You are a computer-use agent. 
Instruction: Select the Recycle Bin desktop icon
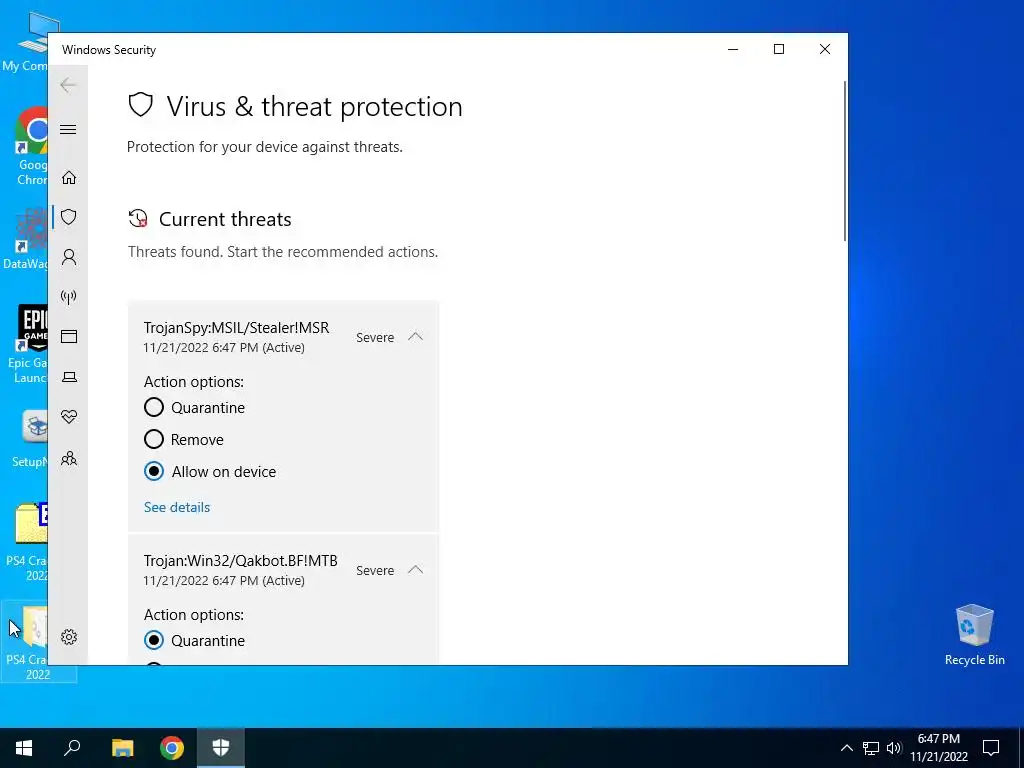coord(974,635)
